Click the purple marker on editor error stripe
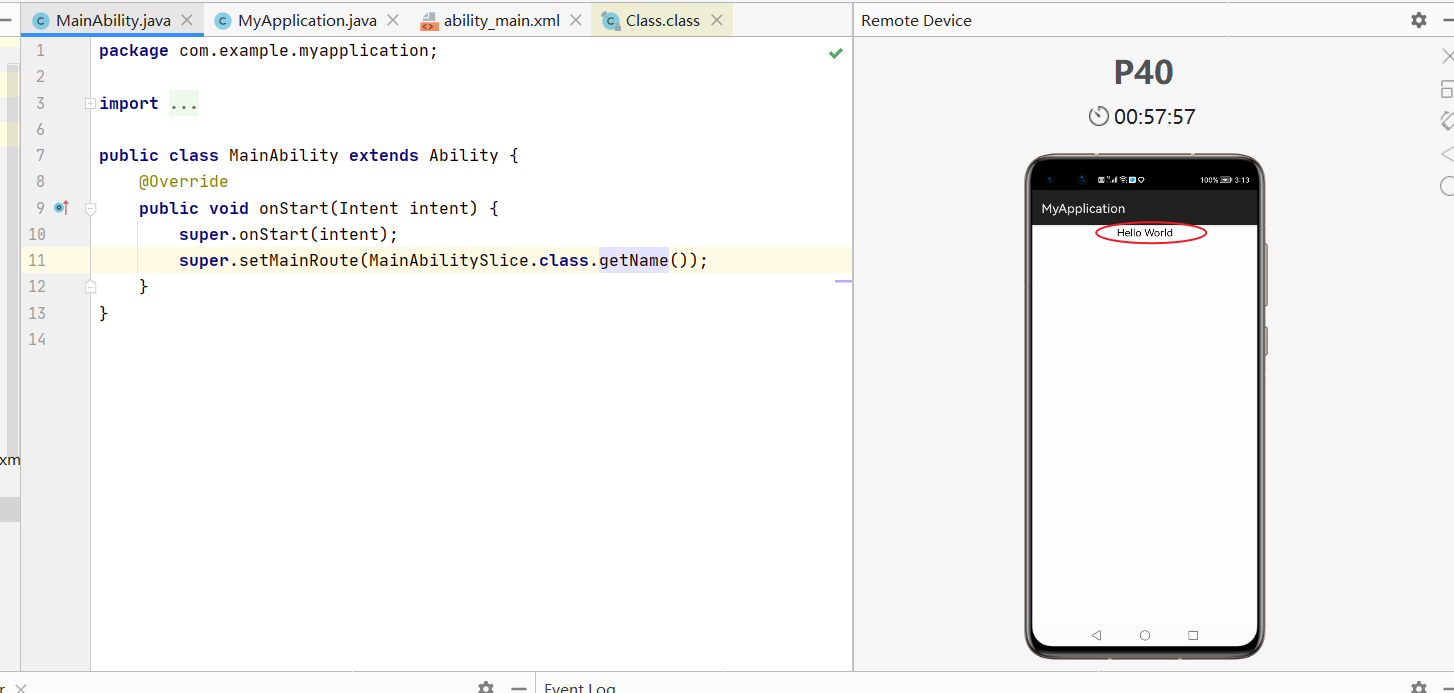This screenshot has height=693, width=1454. click(843, 282)
